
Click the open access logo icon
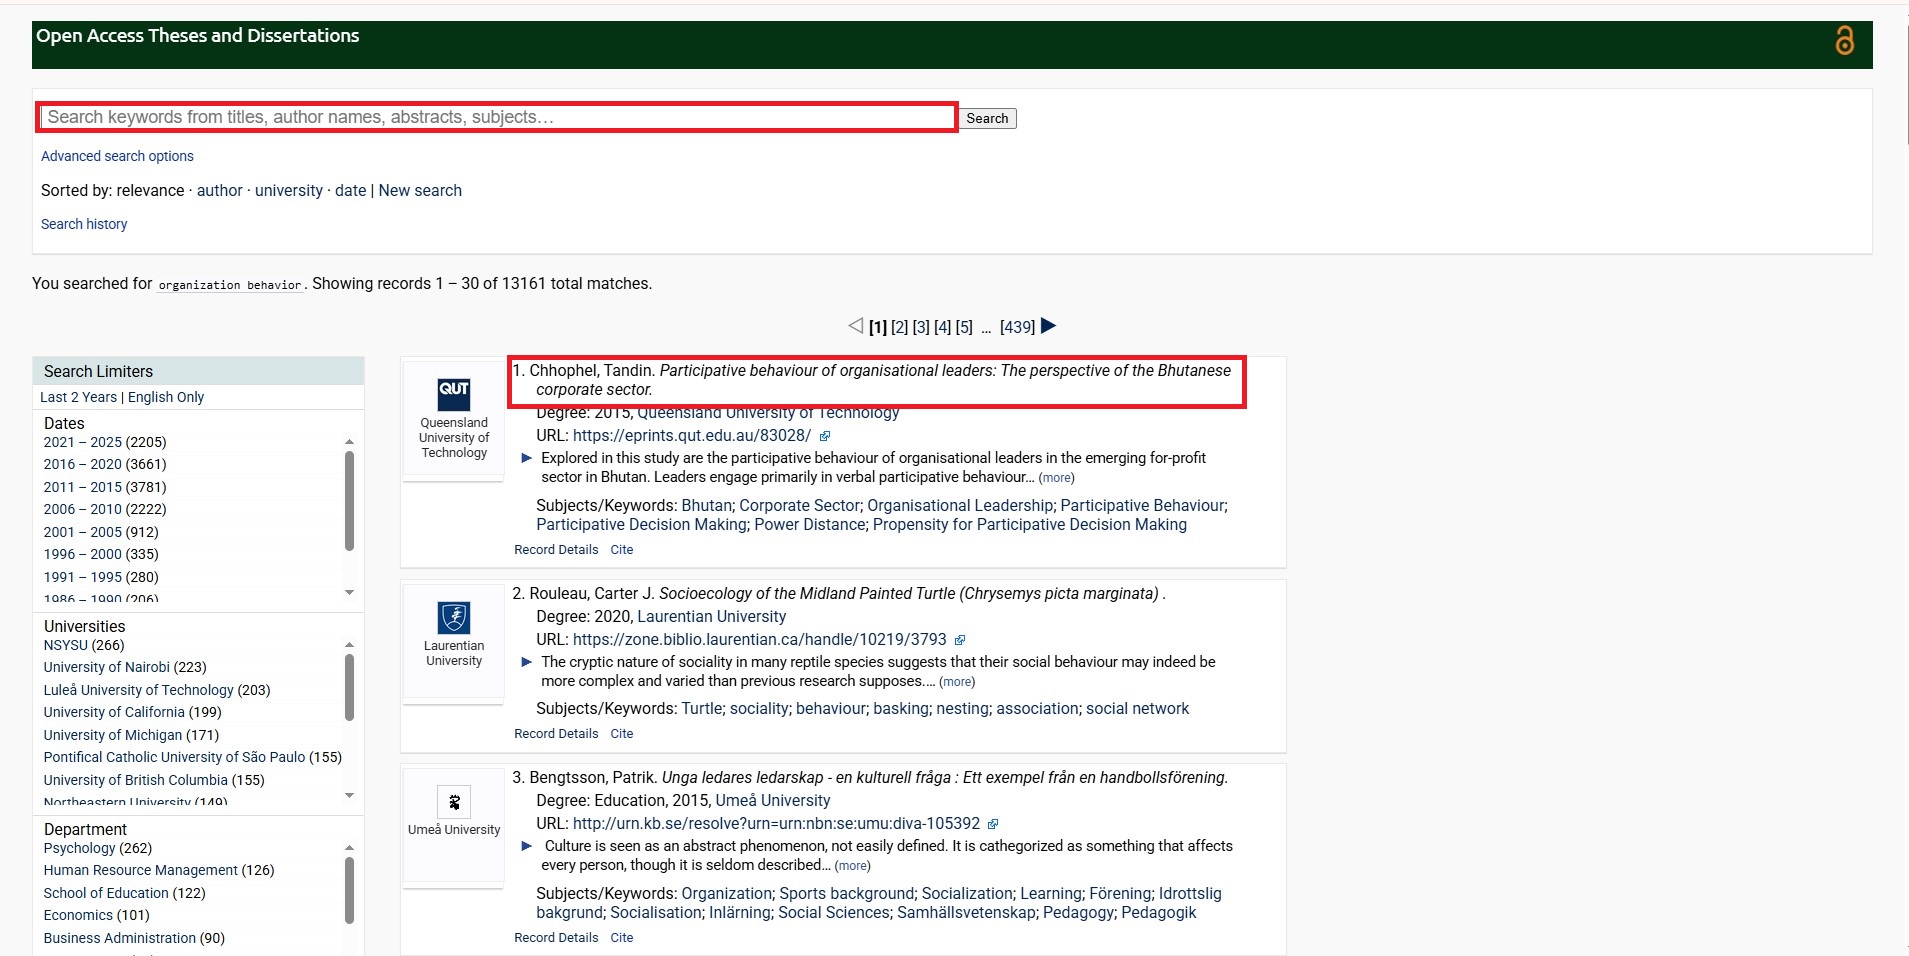point(1844,40)
